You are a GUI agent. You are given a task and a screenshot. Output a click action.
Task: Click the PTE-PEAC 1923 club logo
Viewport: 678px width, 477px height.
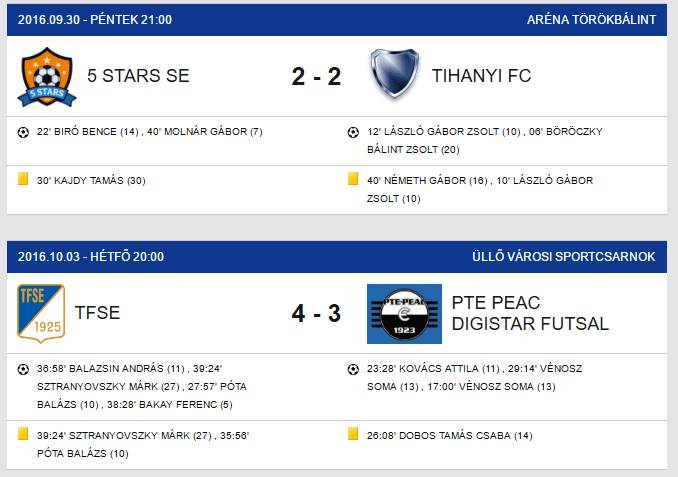[x=404, y=314]
